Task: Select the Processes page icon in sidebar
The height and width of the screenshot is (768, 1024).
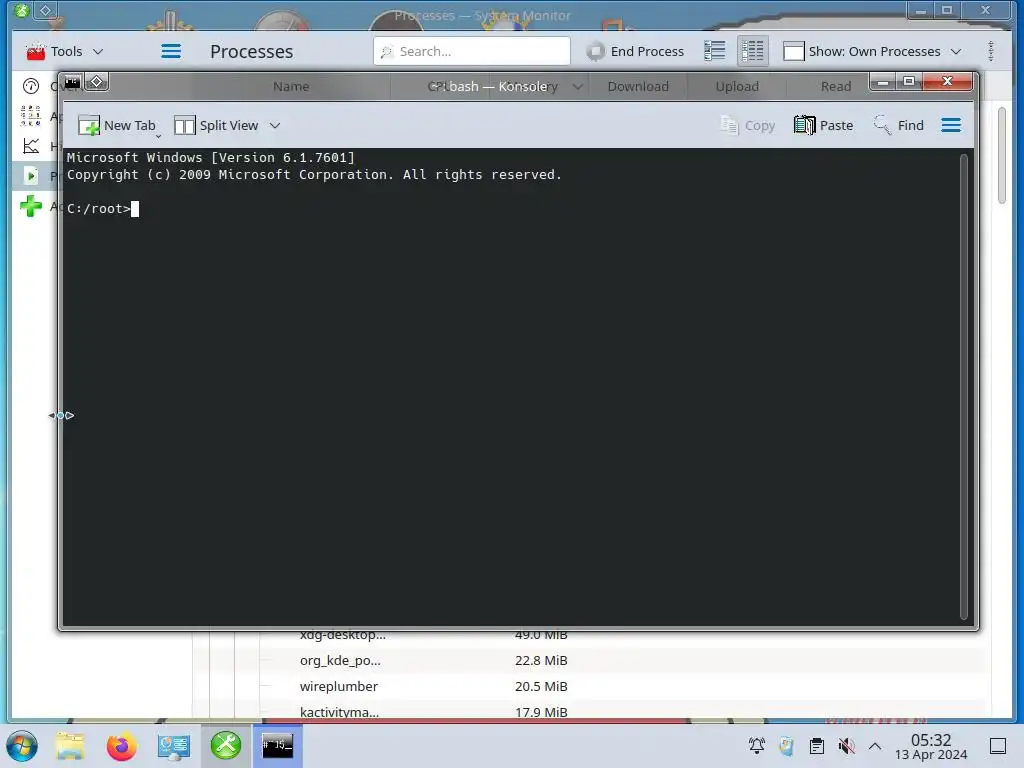Action: click(x=31, y=175)
